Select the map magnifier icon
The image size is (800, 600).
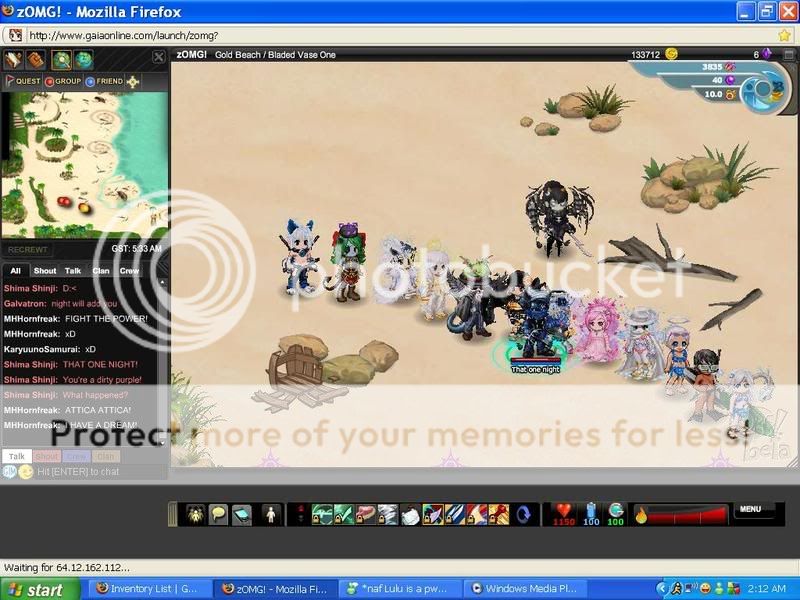(x=61, y=60)
